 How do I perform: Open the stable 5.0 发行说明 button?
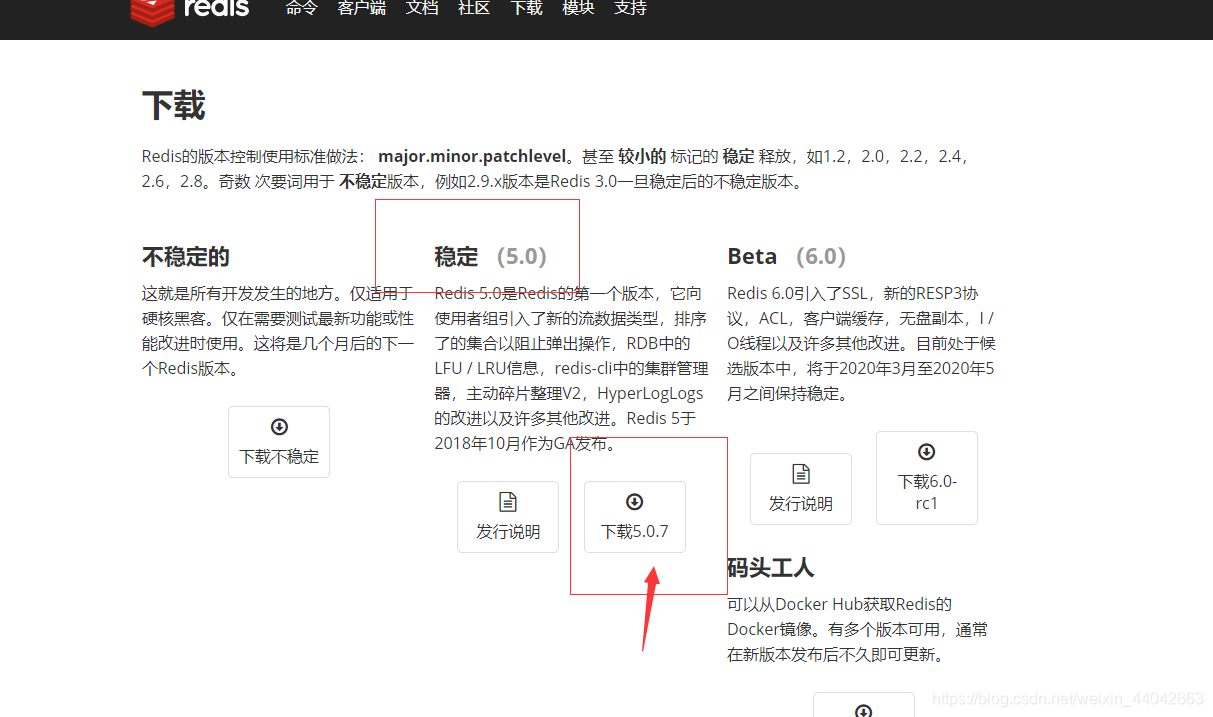508,517
